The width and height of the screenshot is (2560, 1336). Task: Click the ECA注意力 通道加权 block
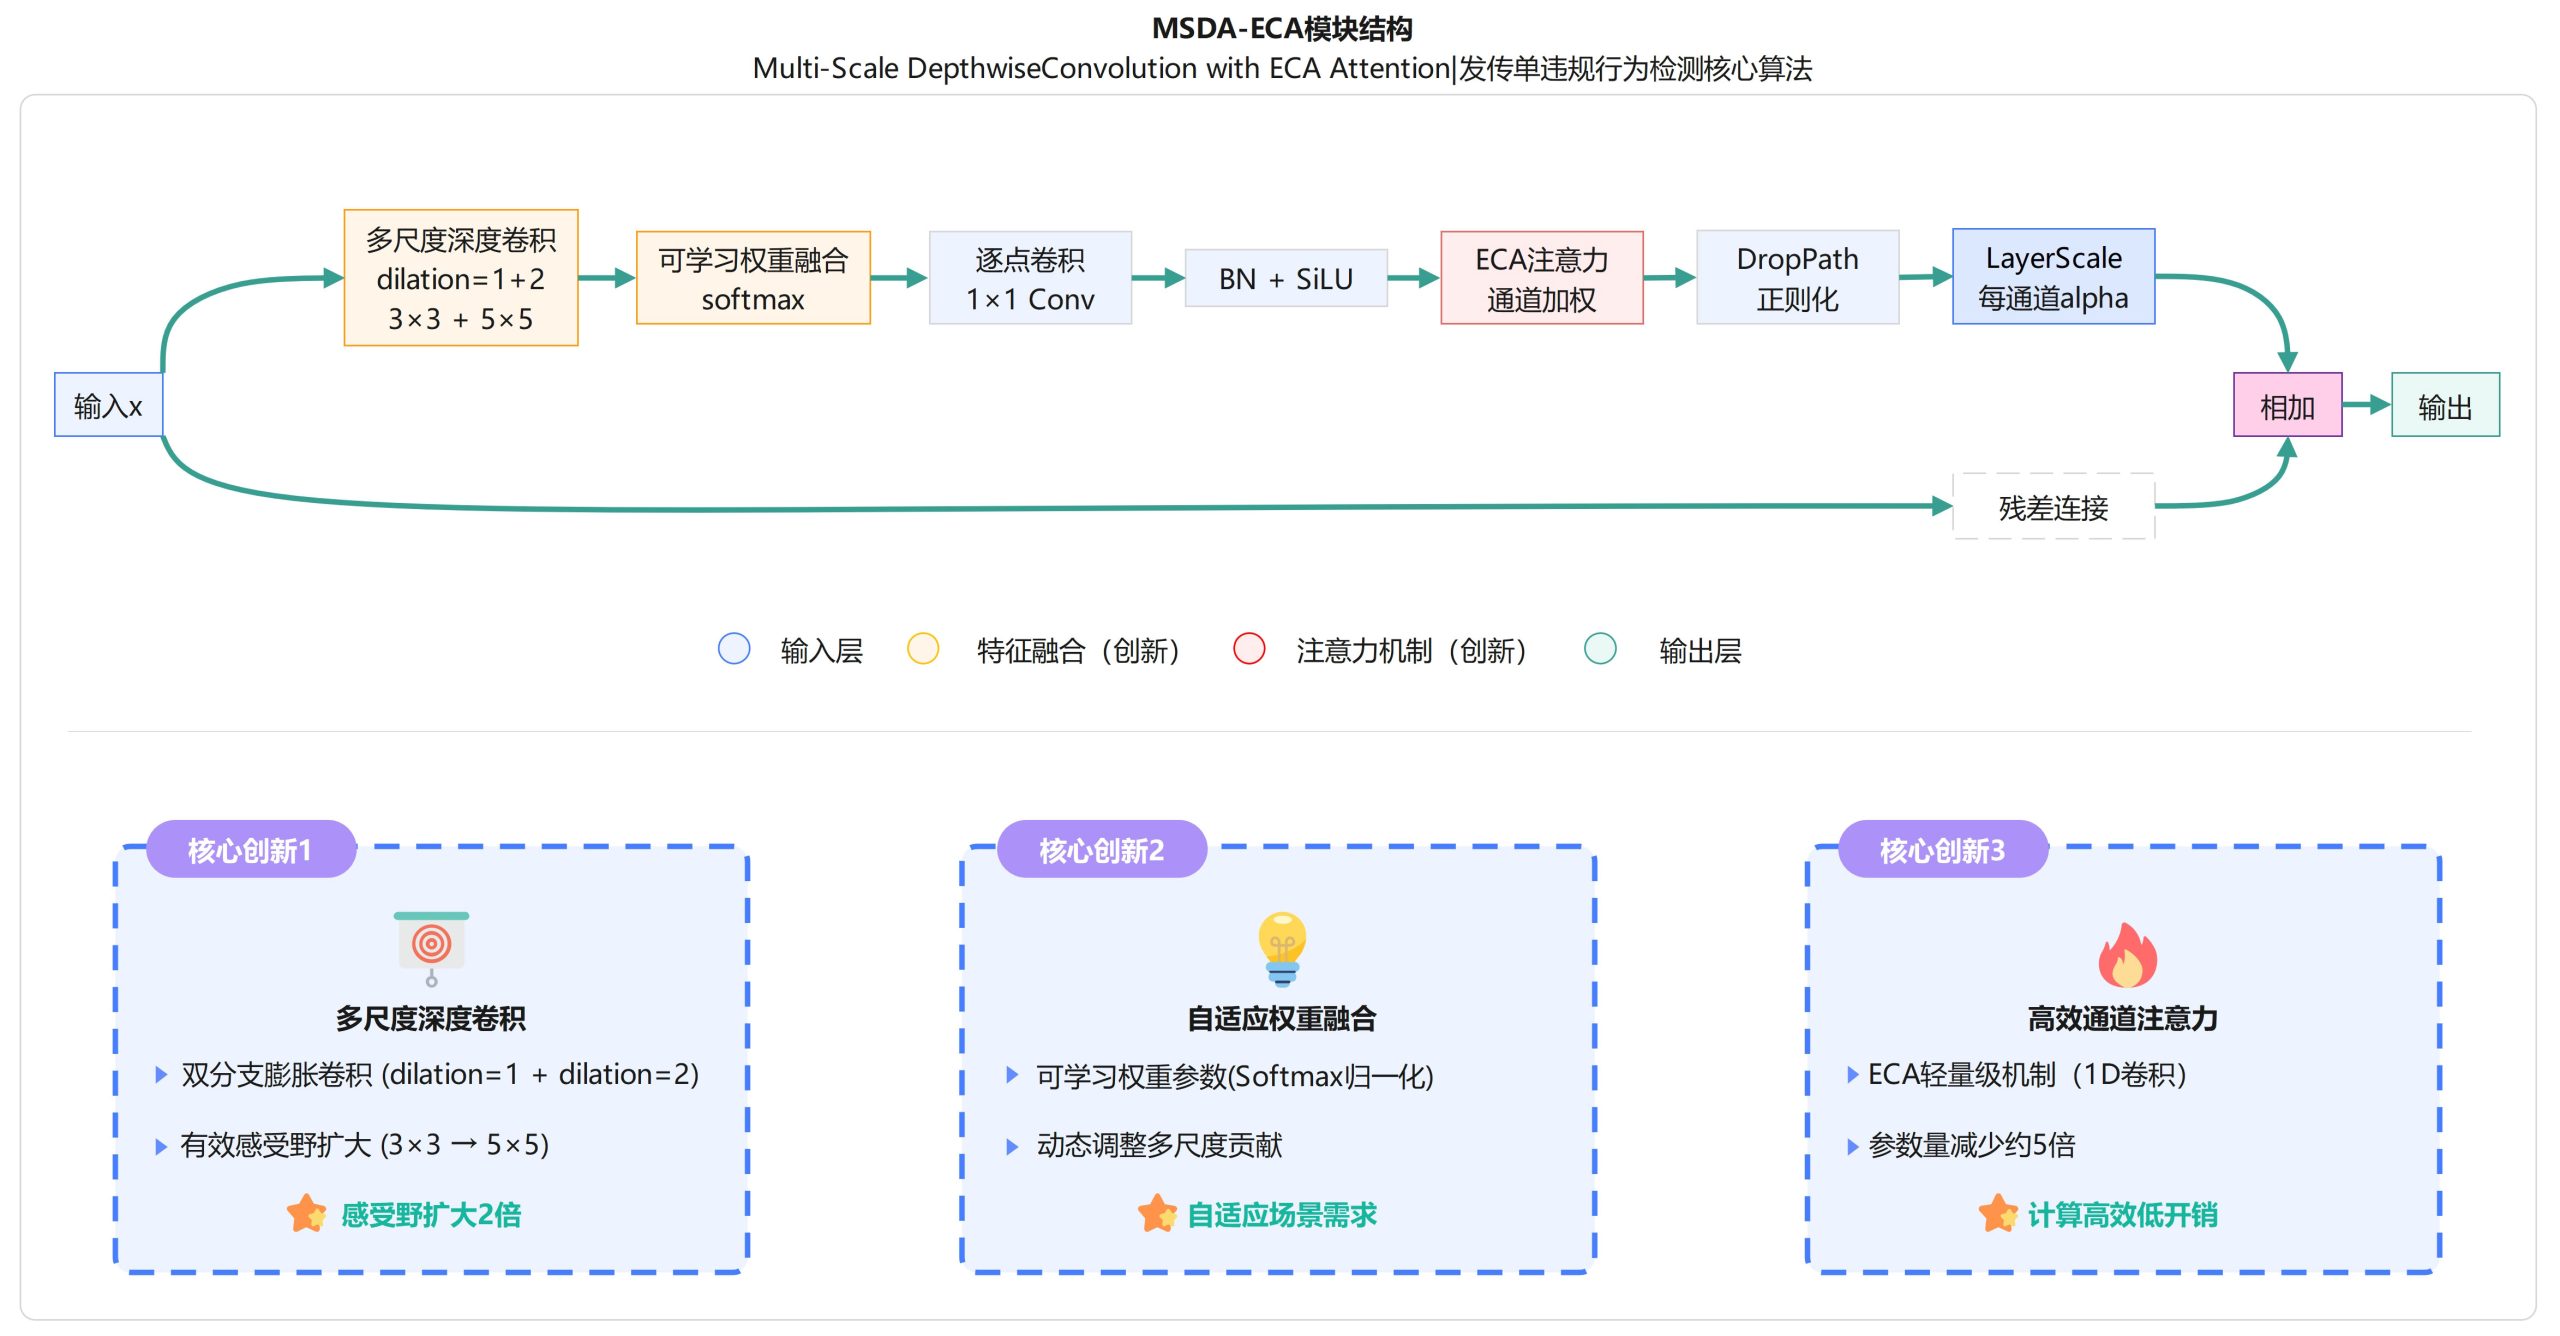[x=1541, y=278]
